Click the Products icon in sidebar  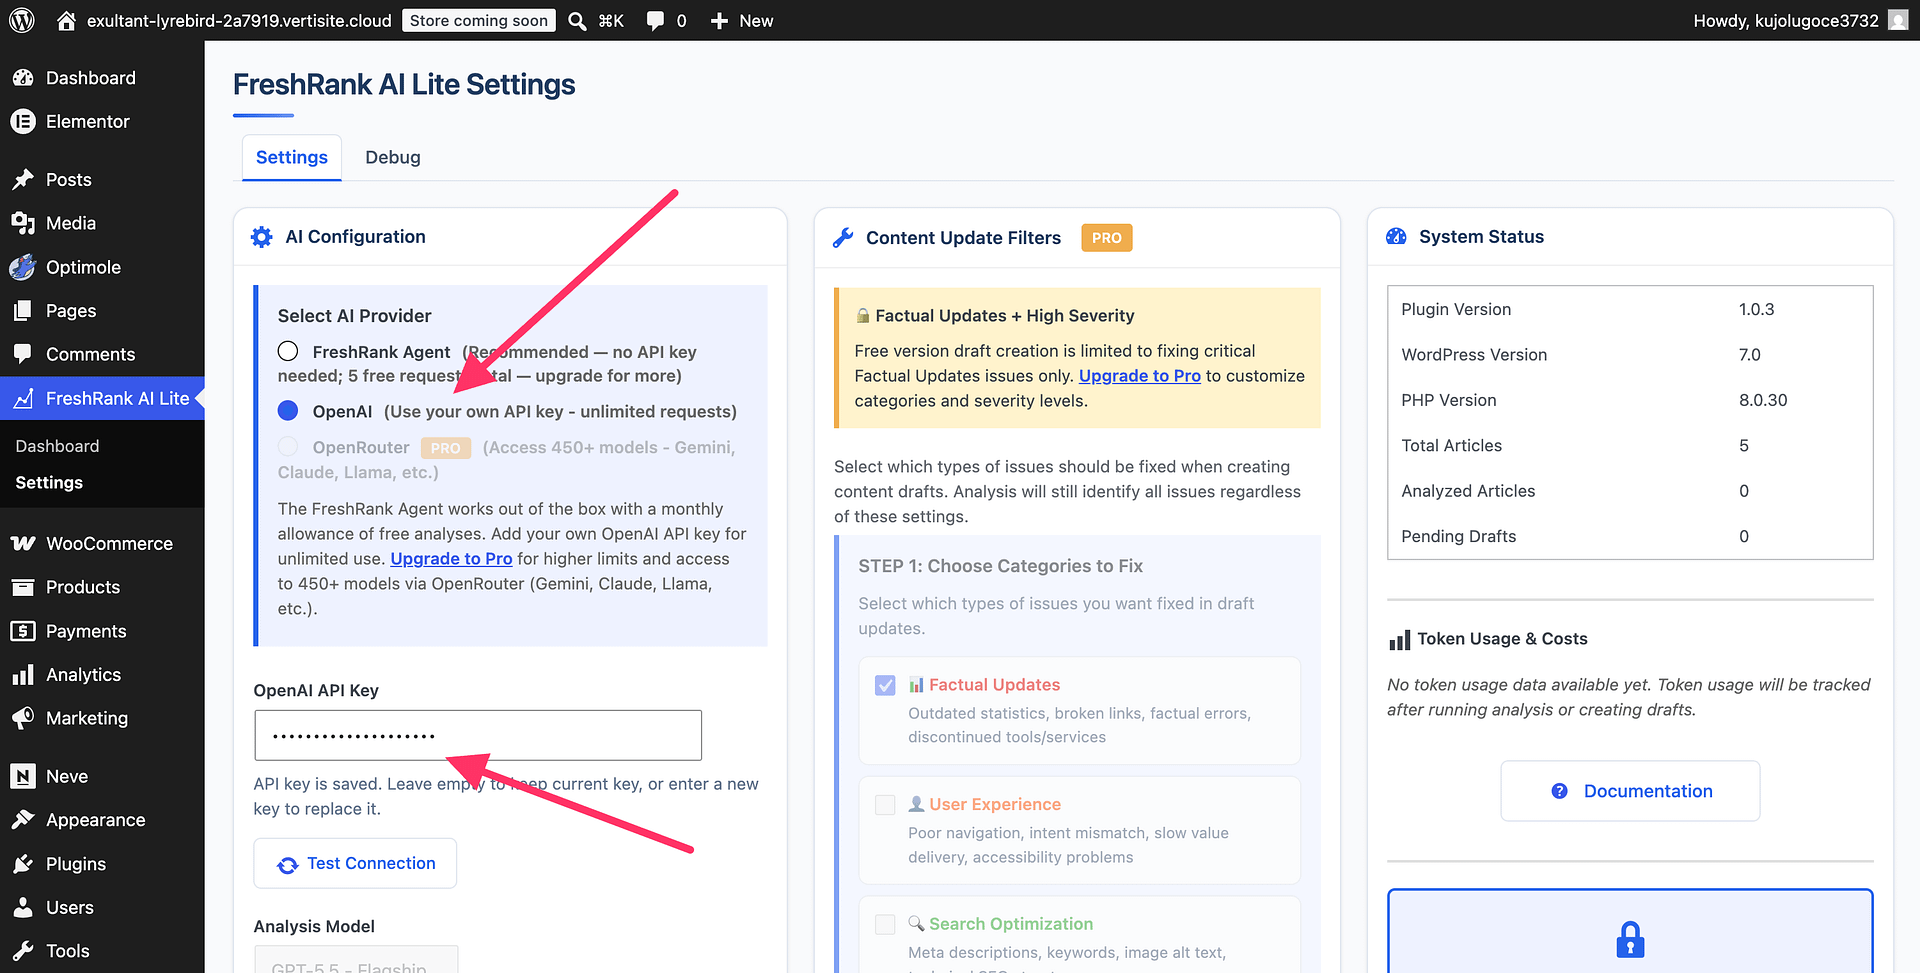tap(23, 587)
